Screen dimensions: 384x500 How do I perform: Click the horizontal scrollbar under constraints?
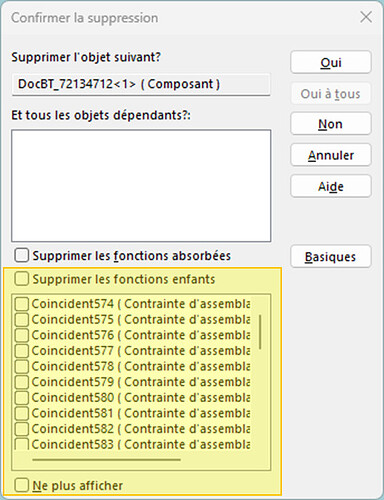pos(107,460)
